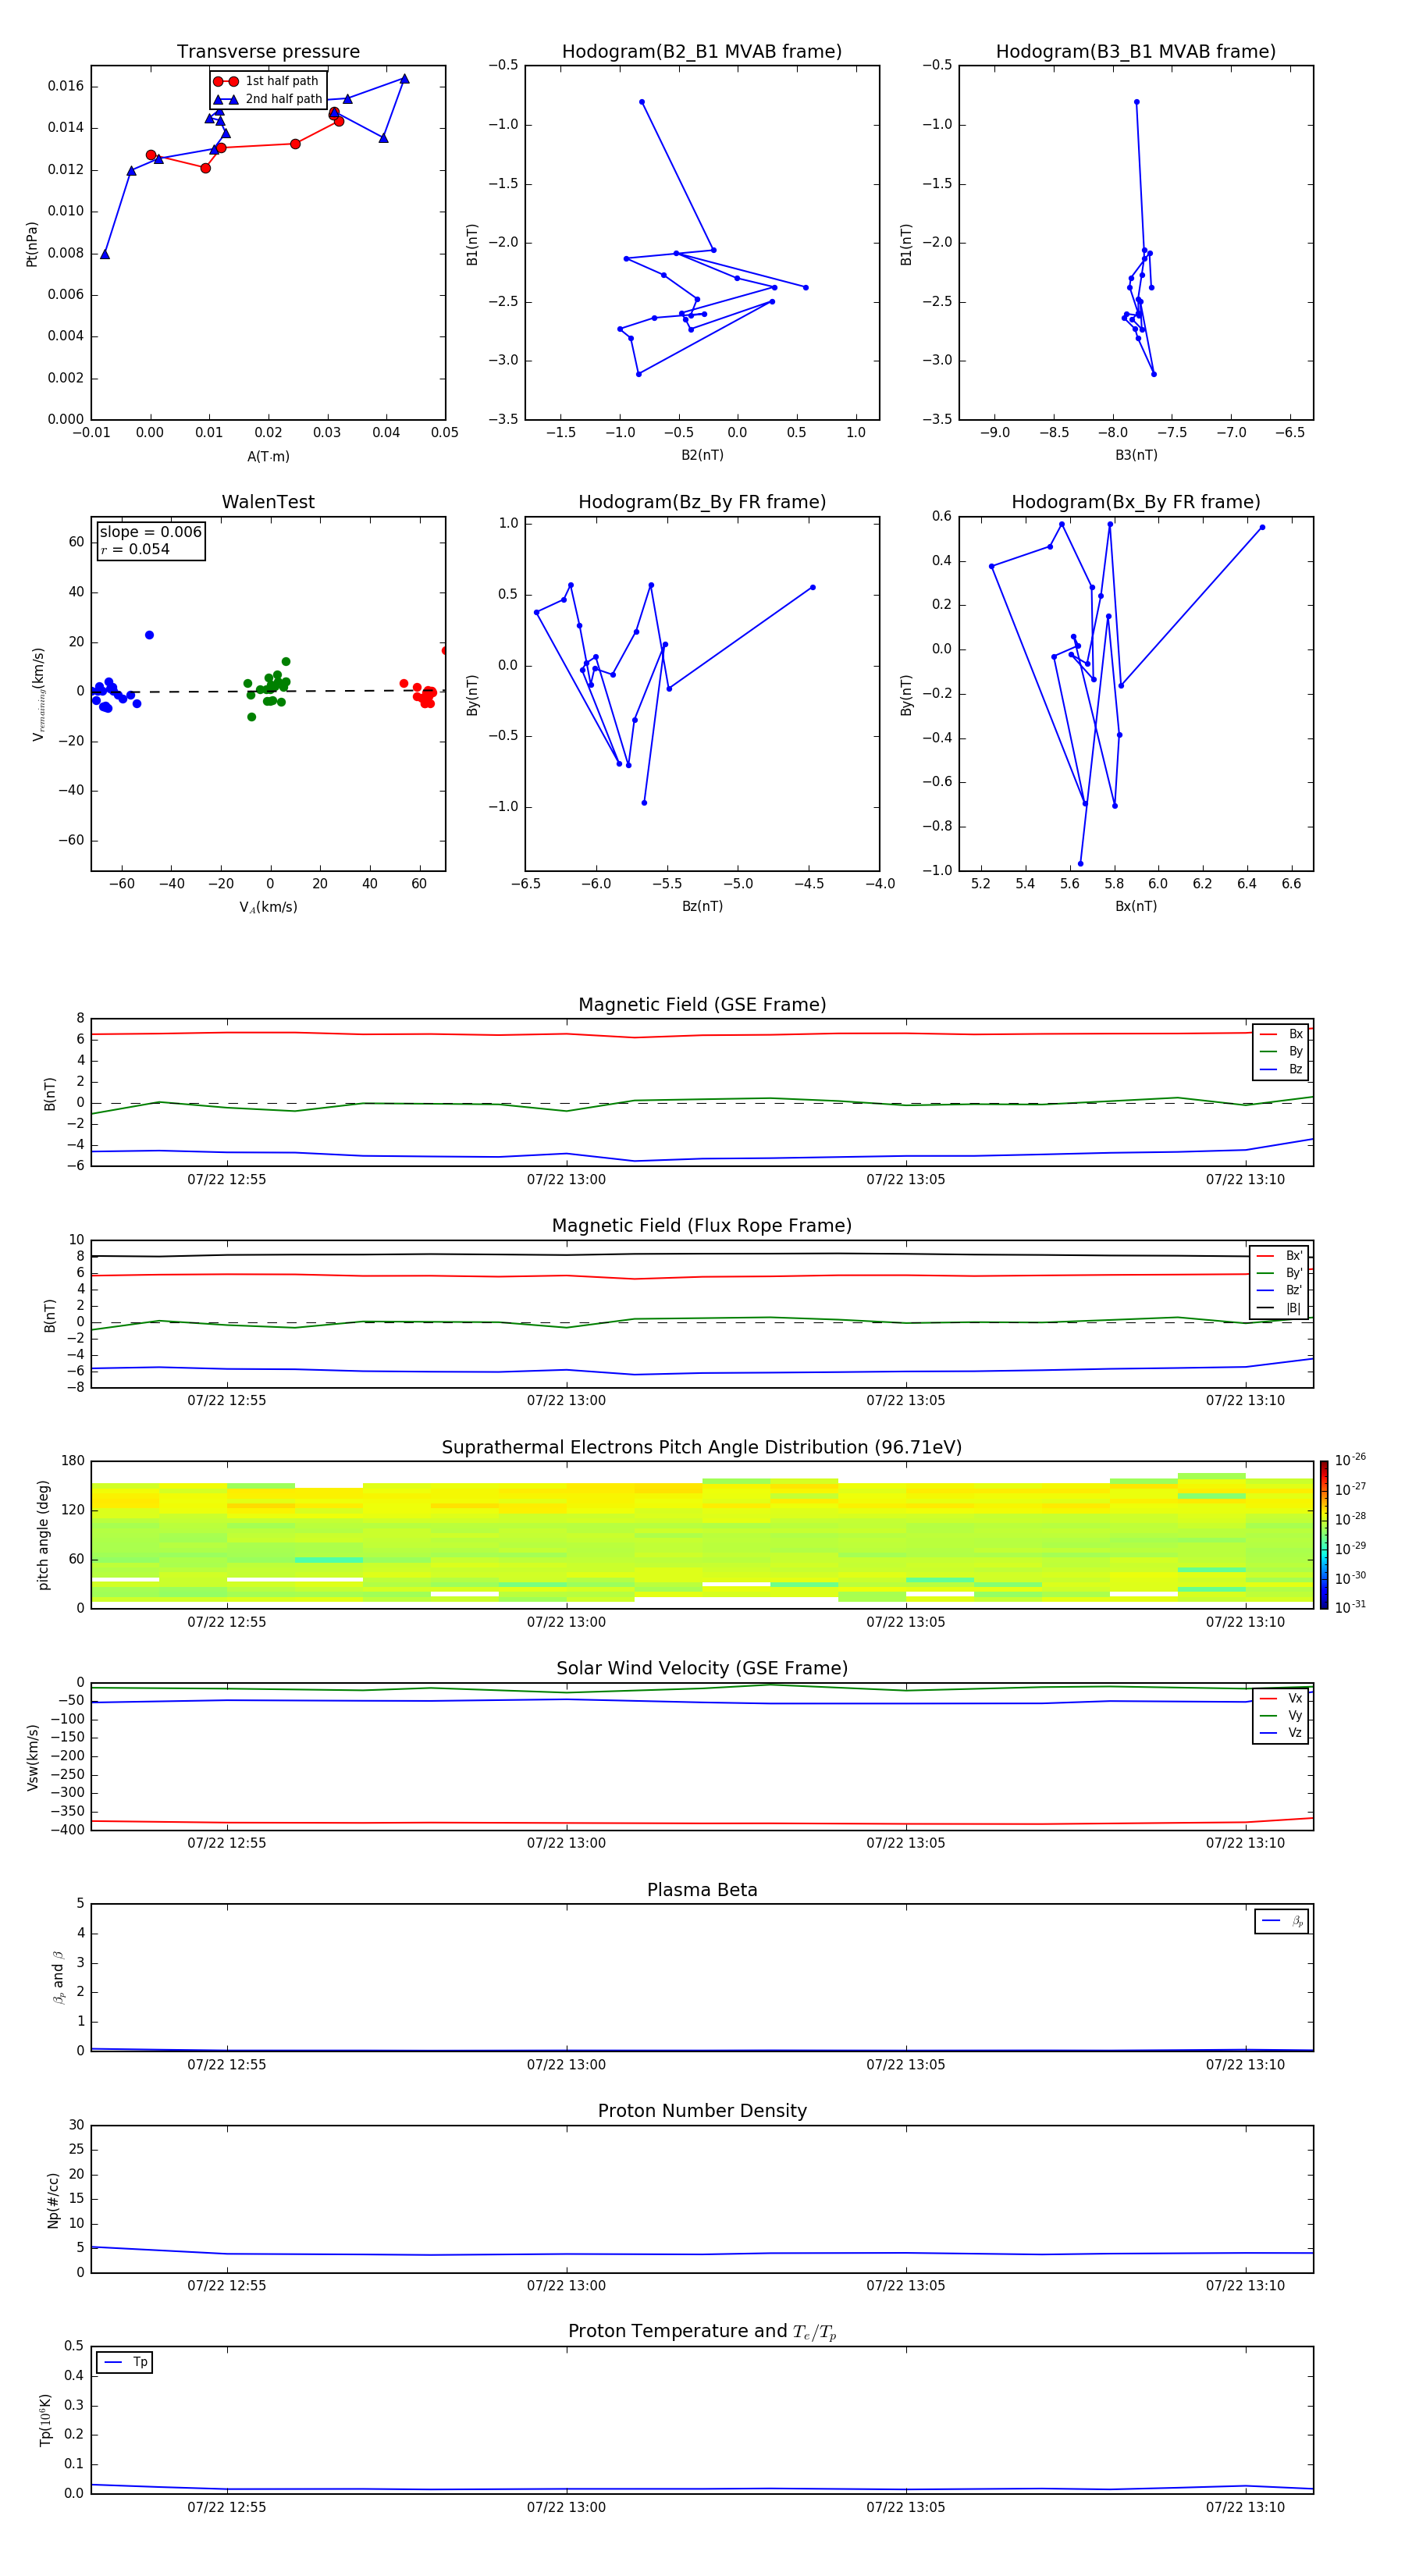The height and width of the screenshot is (2576, 1405).
Task: Click the 'slope = 0.006' annotation
Action: [x=151, y=532]
